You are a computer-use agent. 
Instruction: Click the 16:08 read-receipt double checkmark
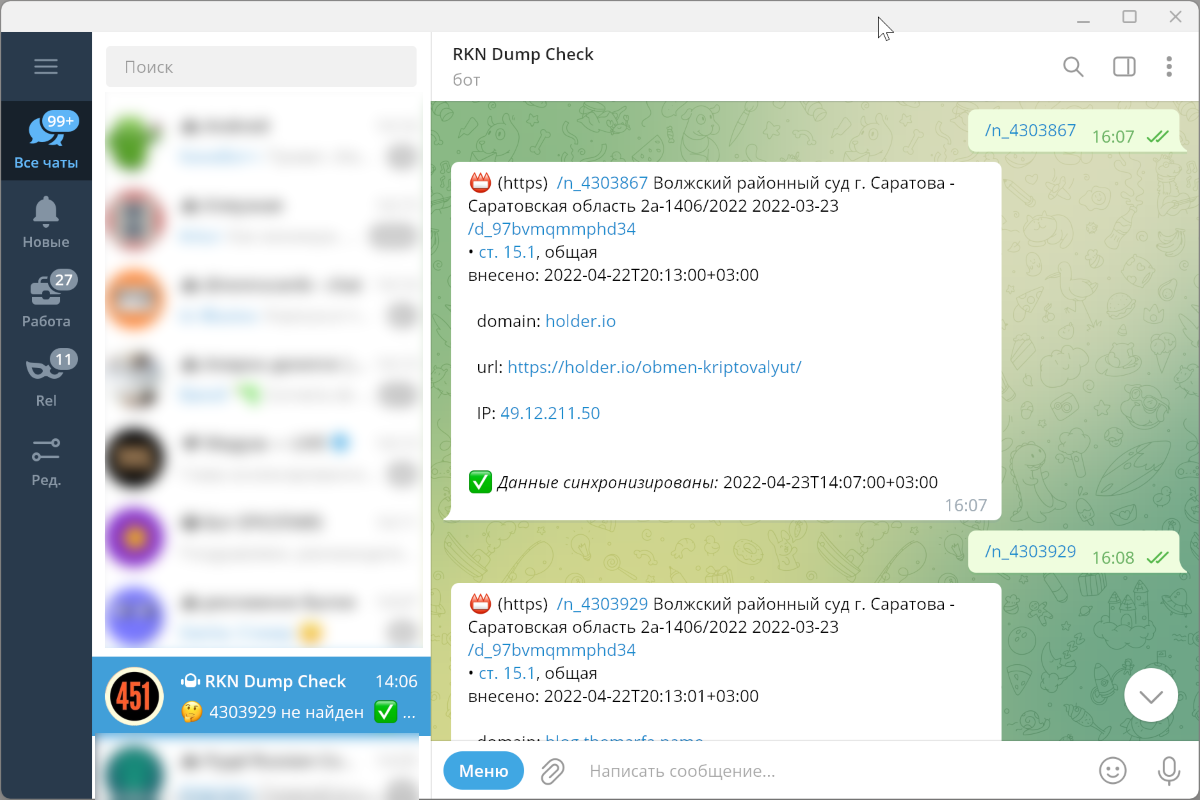coord(1158,558)
